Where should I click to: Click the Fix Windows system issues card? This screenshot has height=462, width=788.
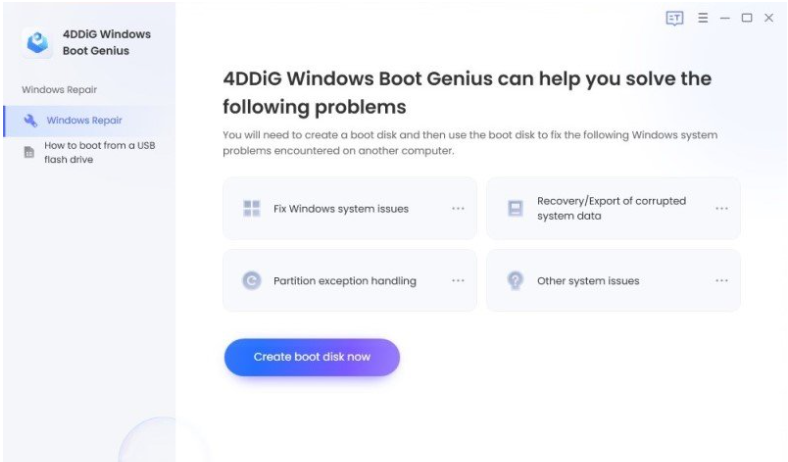(350, 208)
